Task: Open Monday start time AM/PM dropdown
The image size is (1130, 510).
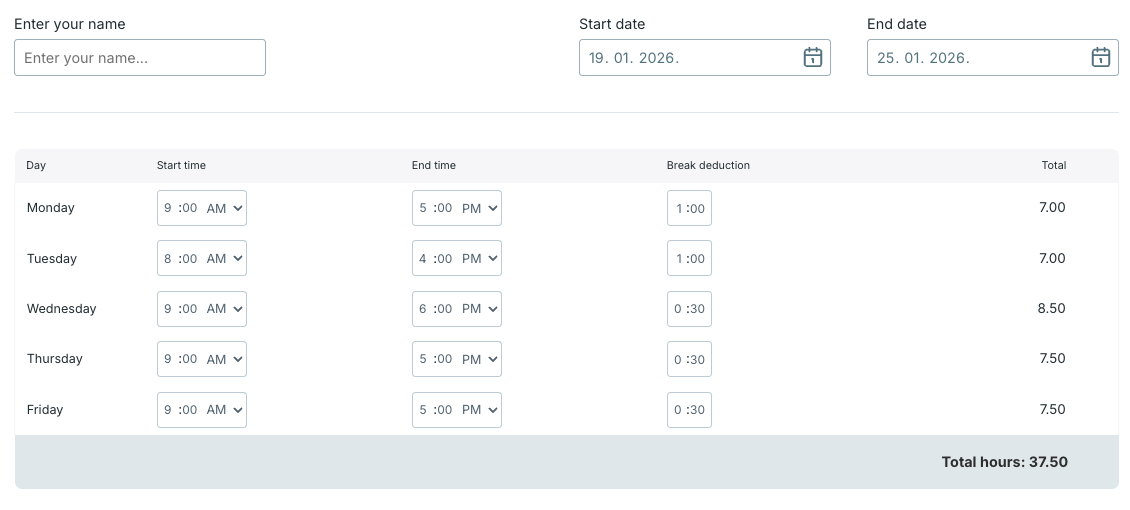Action: [225, 208]
